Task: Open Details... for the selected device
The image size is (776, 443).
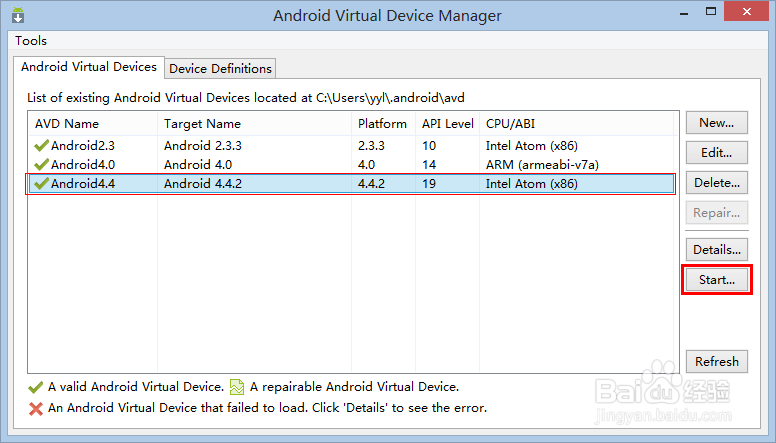Action: pyautogui.click(x=716, y=250)
